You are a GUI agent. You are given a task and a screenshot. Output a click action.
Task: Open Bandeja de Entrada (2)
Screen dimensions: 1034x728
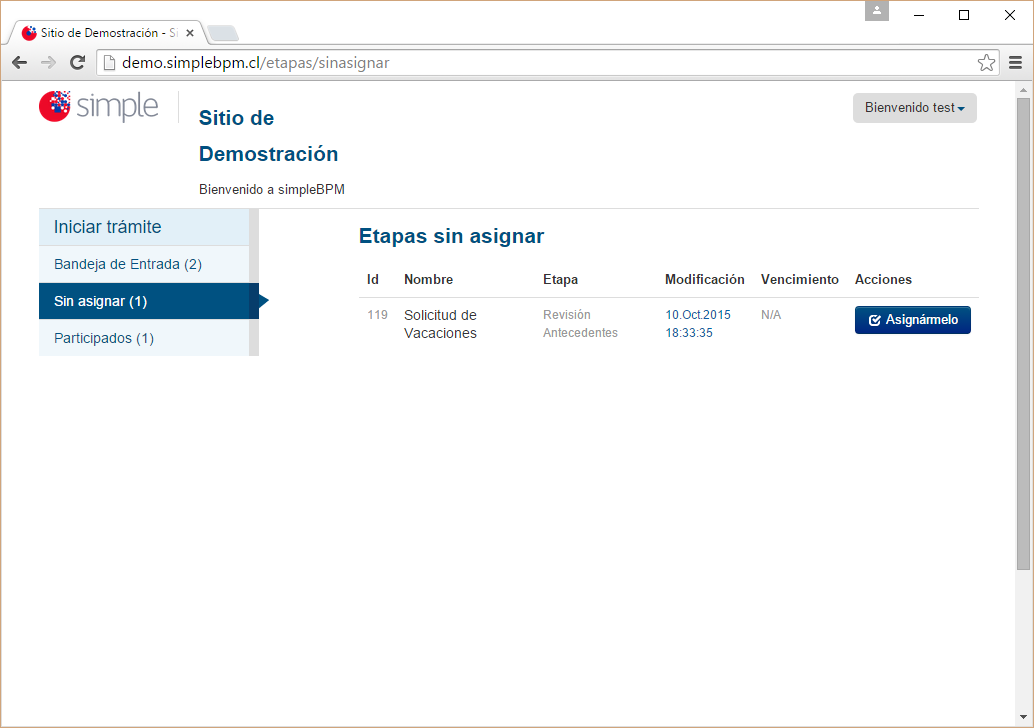click(x=144, y=264)
